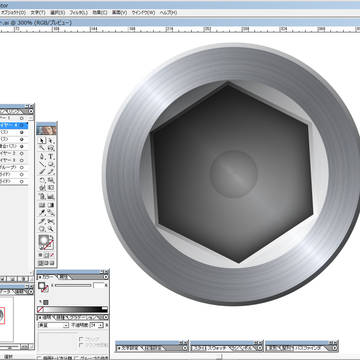Click target circle of highlighted layer row
The height and width of the screenshot is (360, 360).
pos(22,125)
